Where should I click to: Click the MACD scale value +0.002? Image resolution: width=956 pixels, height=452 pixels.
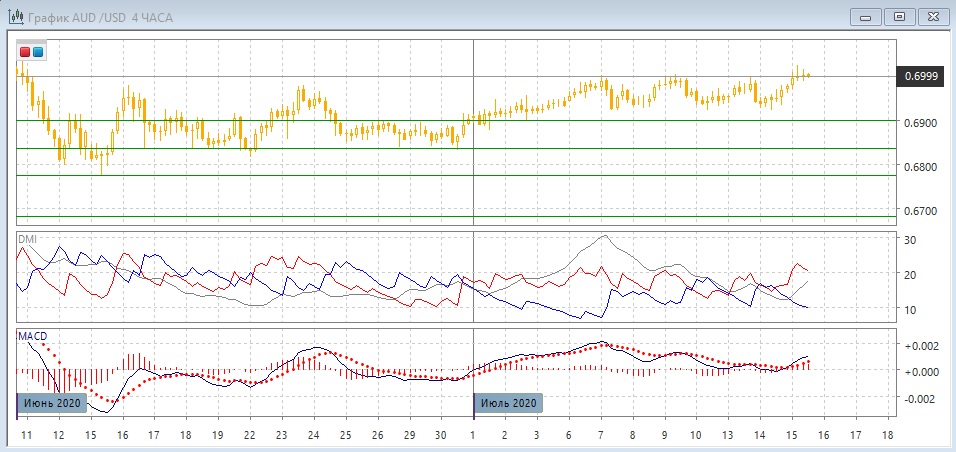click(919, 345)
